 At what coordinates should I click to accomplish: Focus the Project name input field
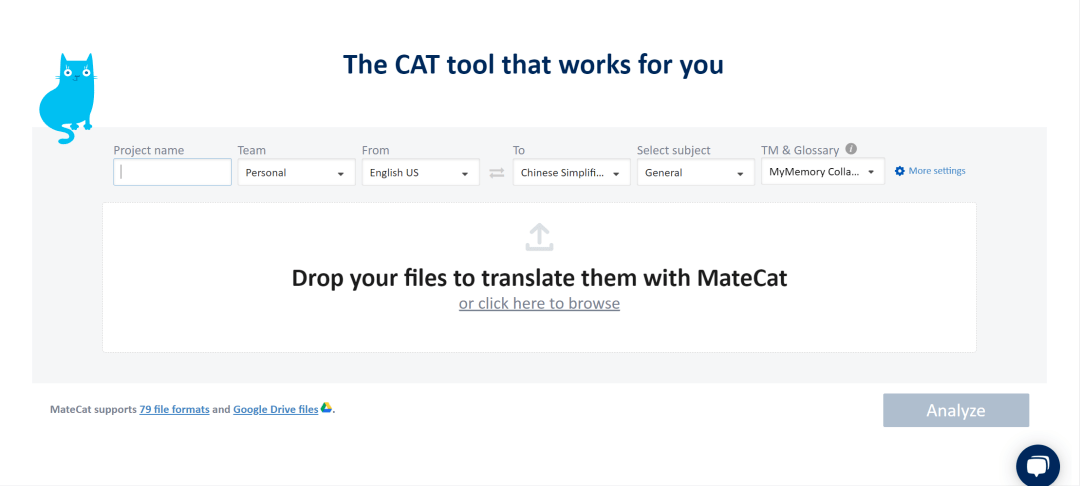click(172, 172)
